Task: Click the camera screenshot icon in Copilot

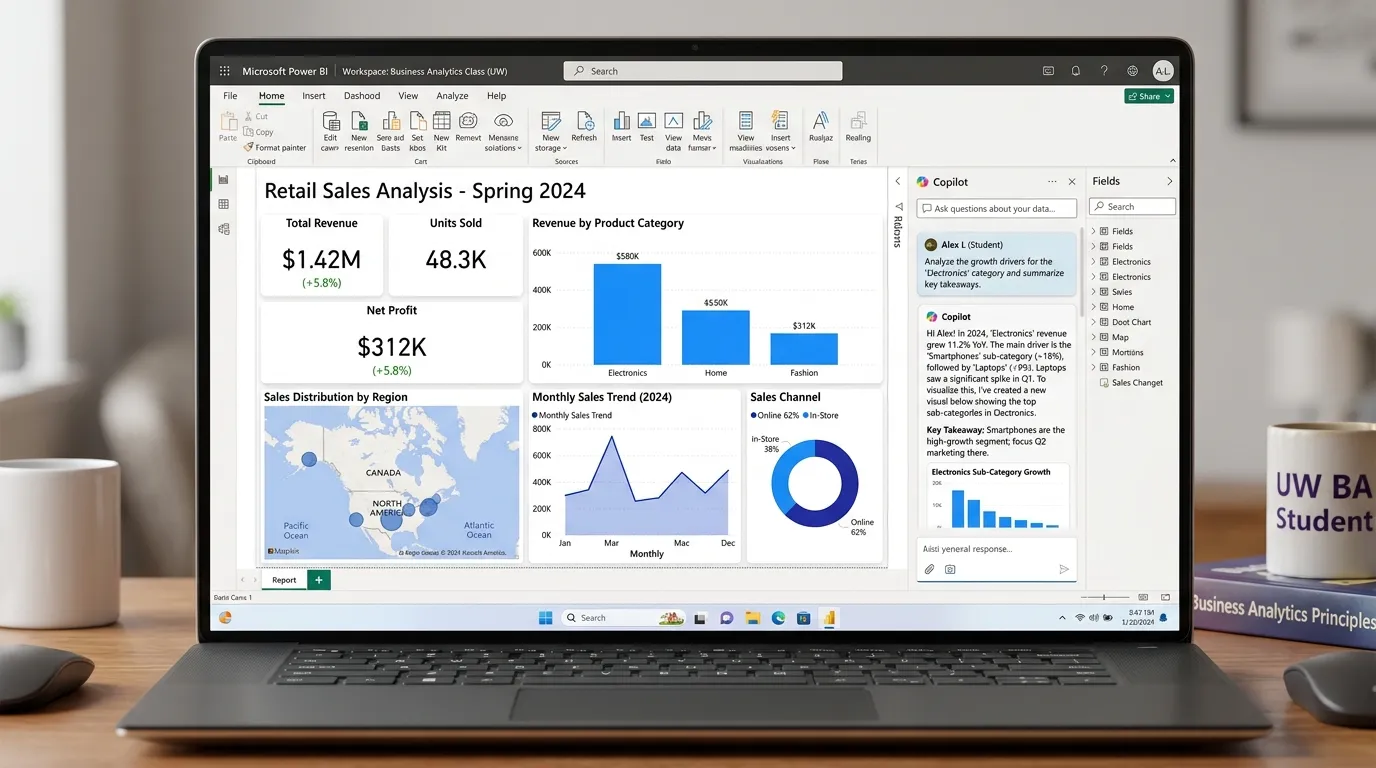Action: (950, 569)
